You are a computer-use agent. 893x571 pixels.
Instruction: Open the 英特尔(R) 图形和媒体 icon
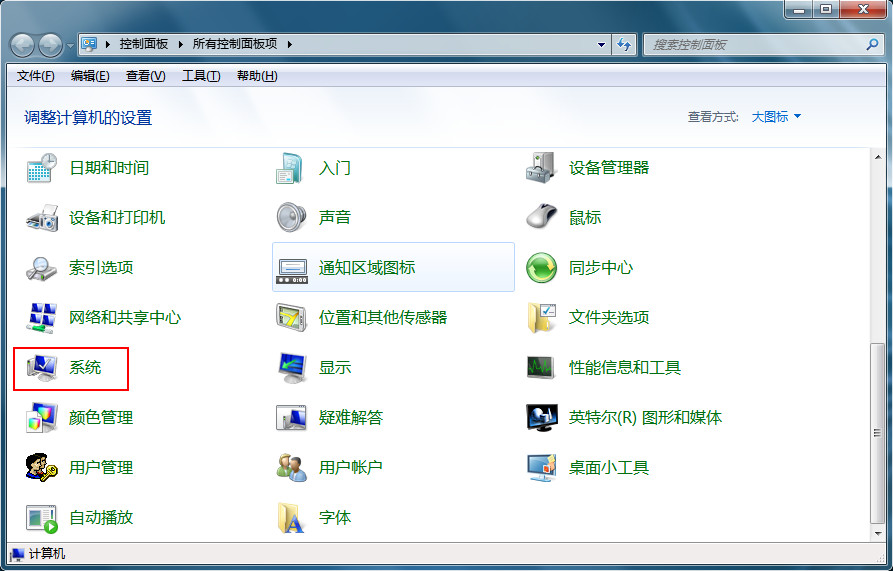click(x=541, y=418)
